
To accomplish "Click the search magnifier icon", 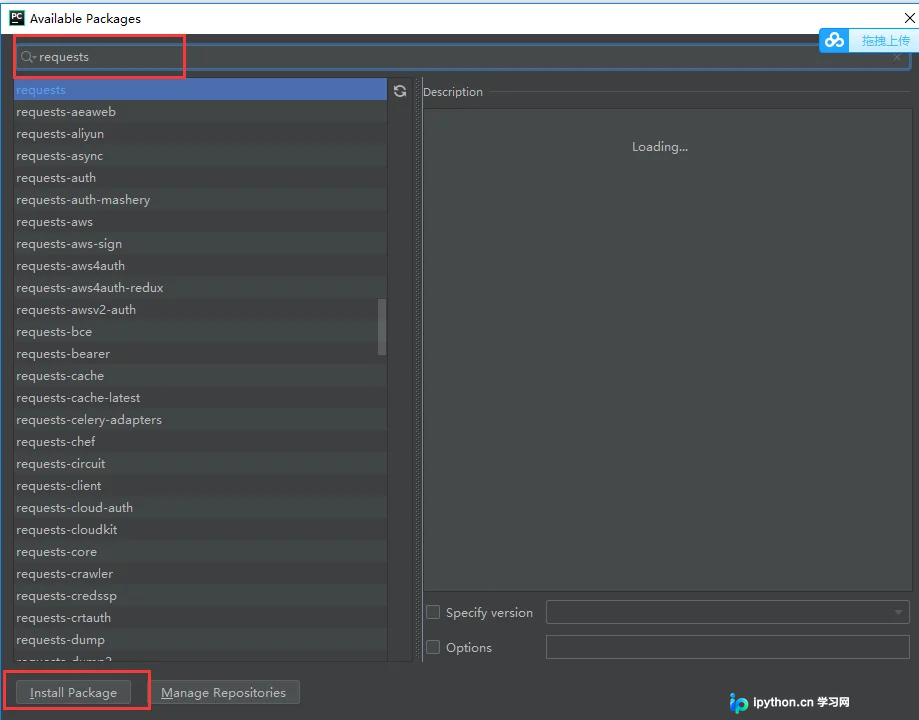I will point(27,57).
